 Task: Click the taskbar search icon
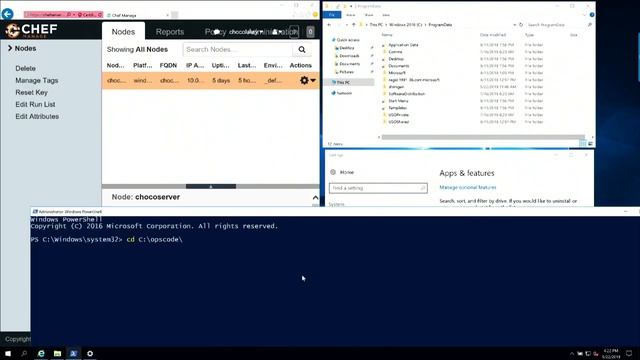[24, 353]
